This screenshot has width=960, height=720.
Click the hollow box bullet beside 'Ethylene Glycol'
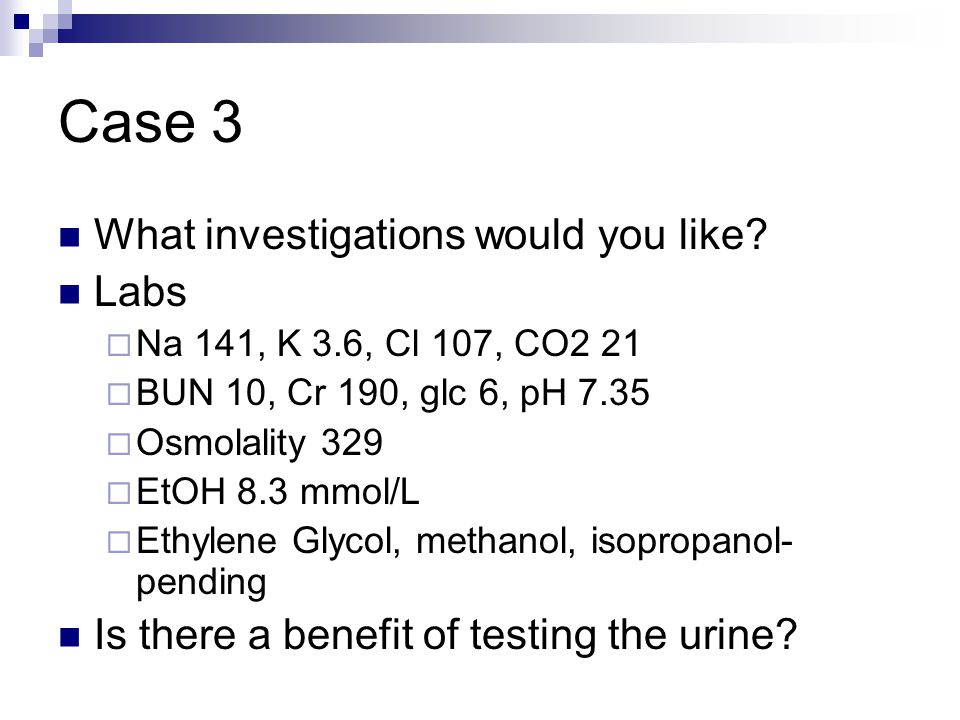pyautogui.click(x=119, y=542)
